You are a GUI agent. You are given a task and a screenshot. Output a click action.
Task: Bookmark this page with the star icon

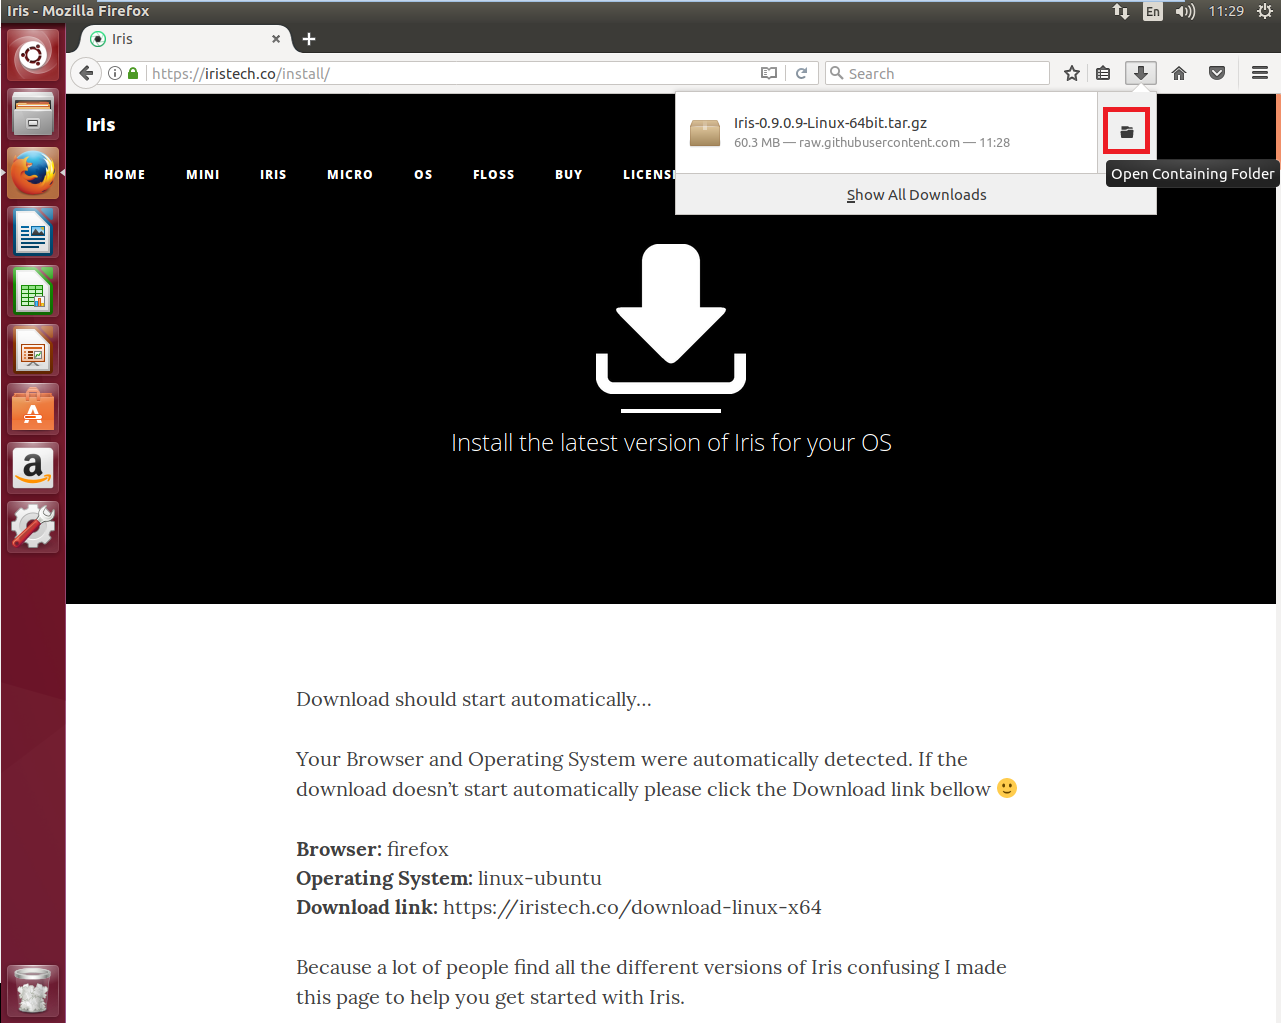[1072, 73]
